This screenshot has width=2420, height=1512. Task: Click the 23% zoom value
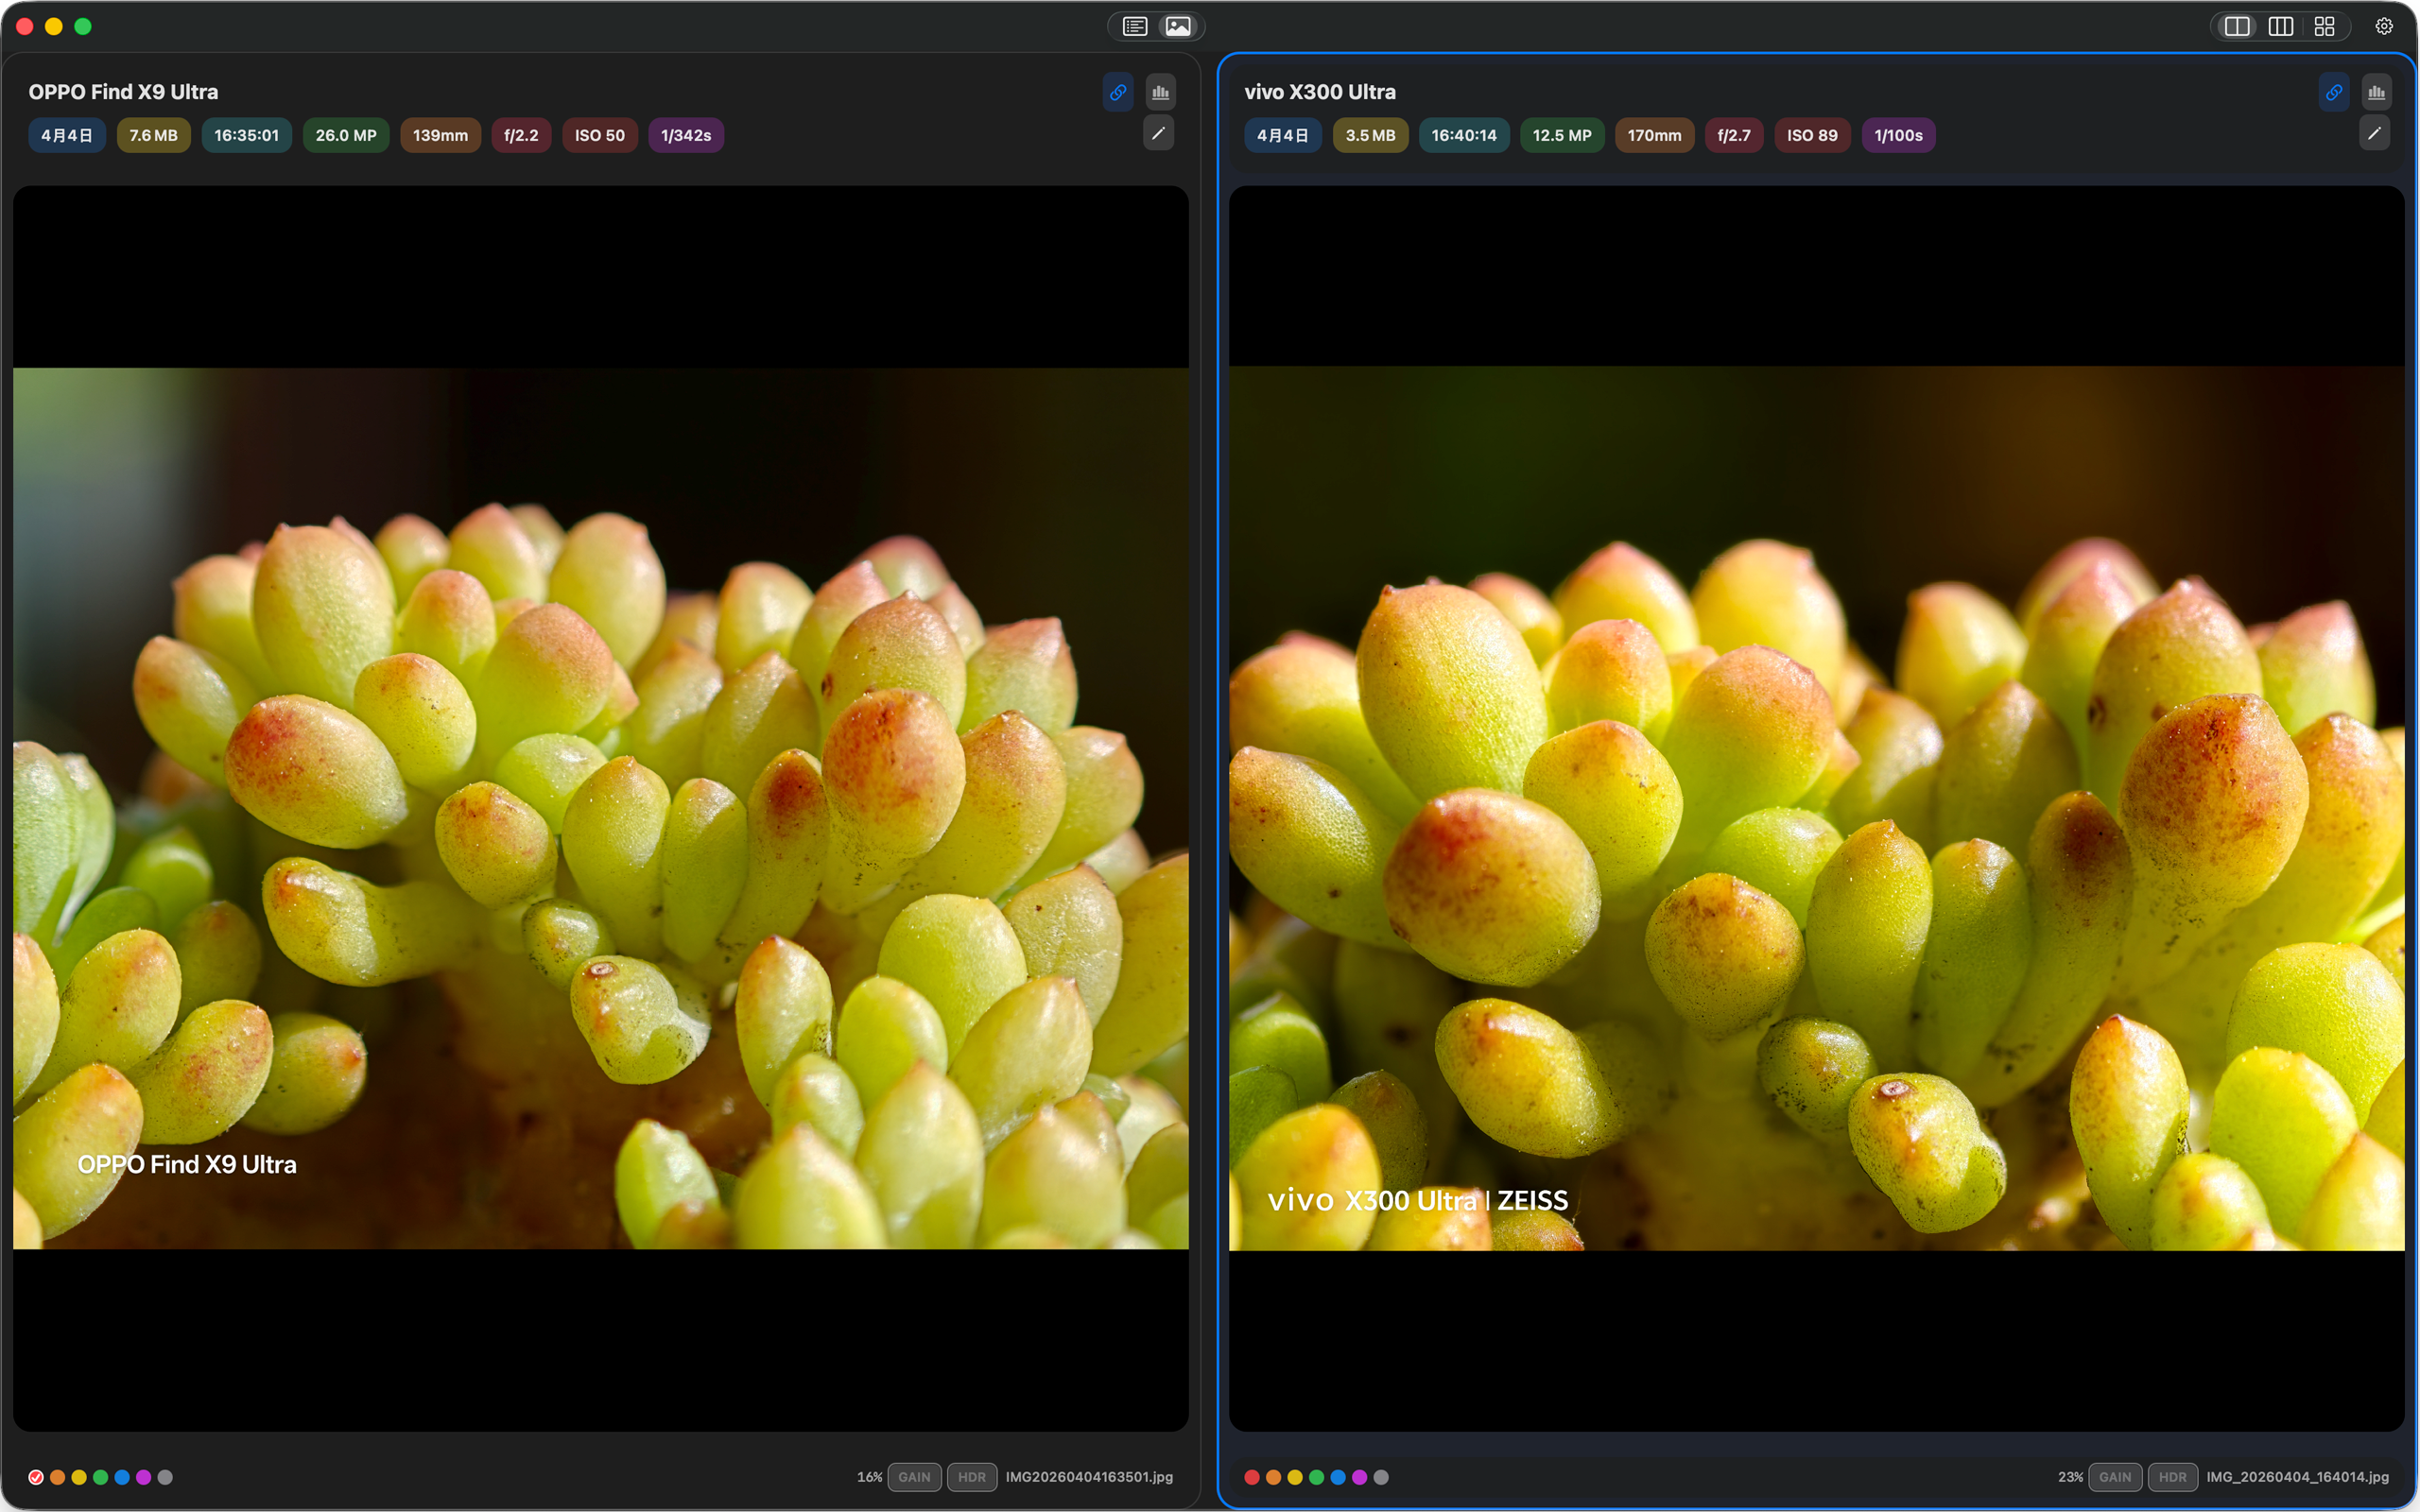click(2070, 1477)
